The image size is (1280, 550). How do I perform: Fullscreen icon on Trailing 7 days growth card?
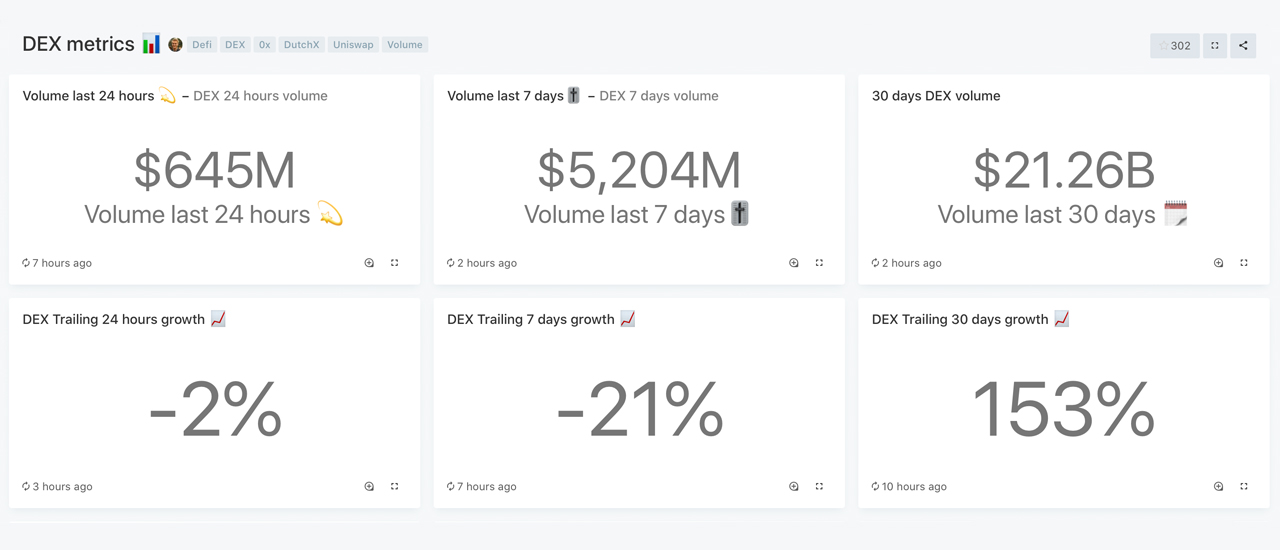(x=820, y=486)
